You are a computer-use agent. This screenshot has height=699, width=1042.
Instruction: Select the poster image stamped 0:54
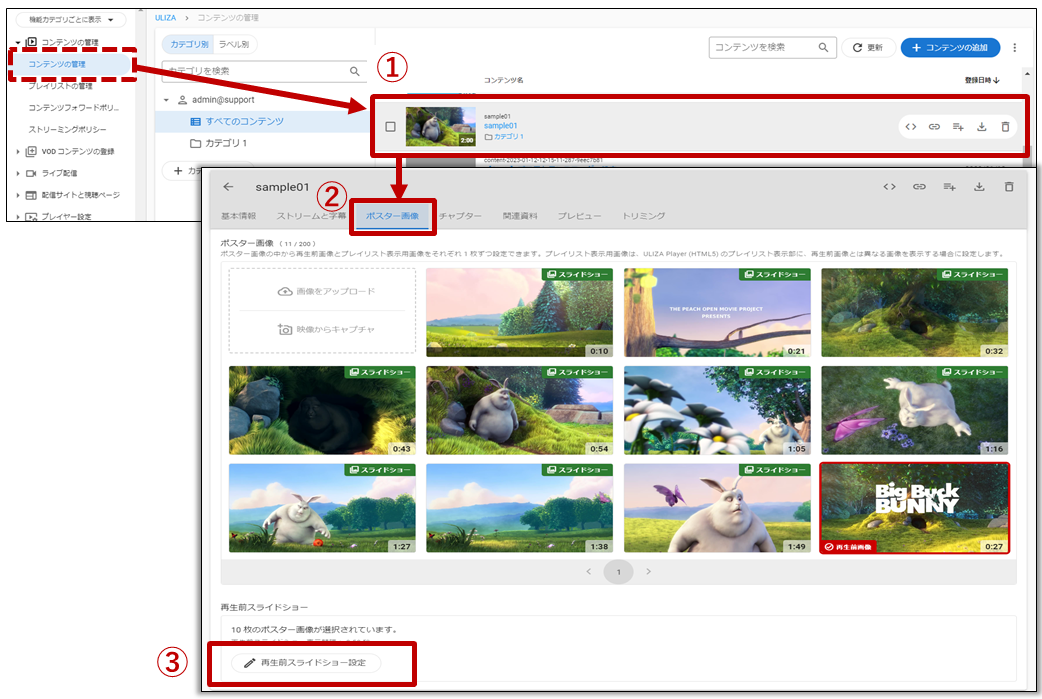point(520,411)
